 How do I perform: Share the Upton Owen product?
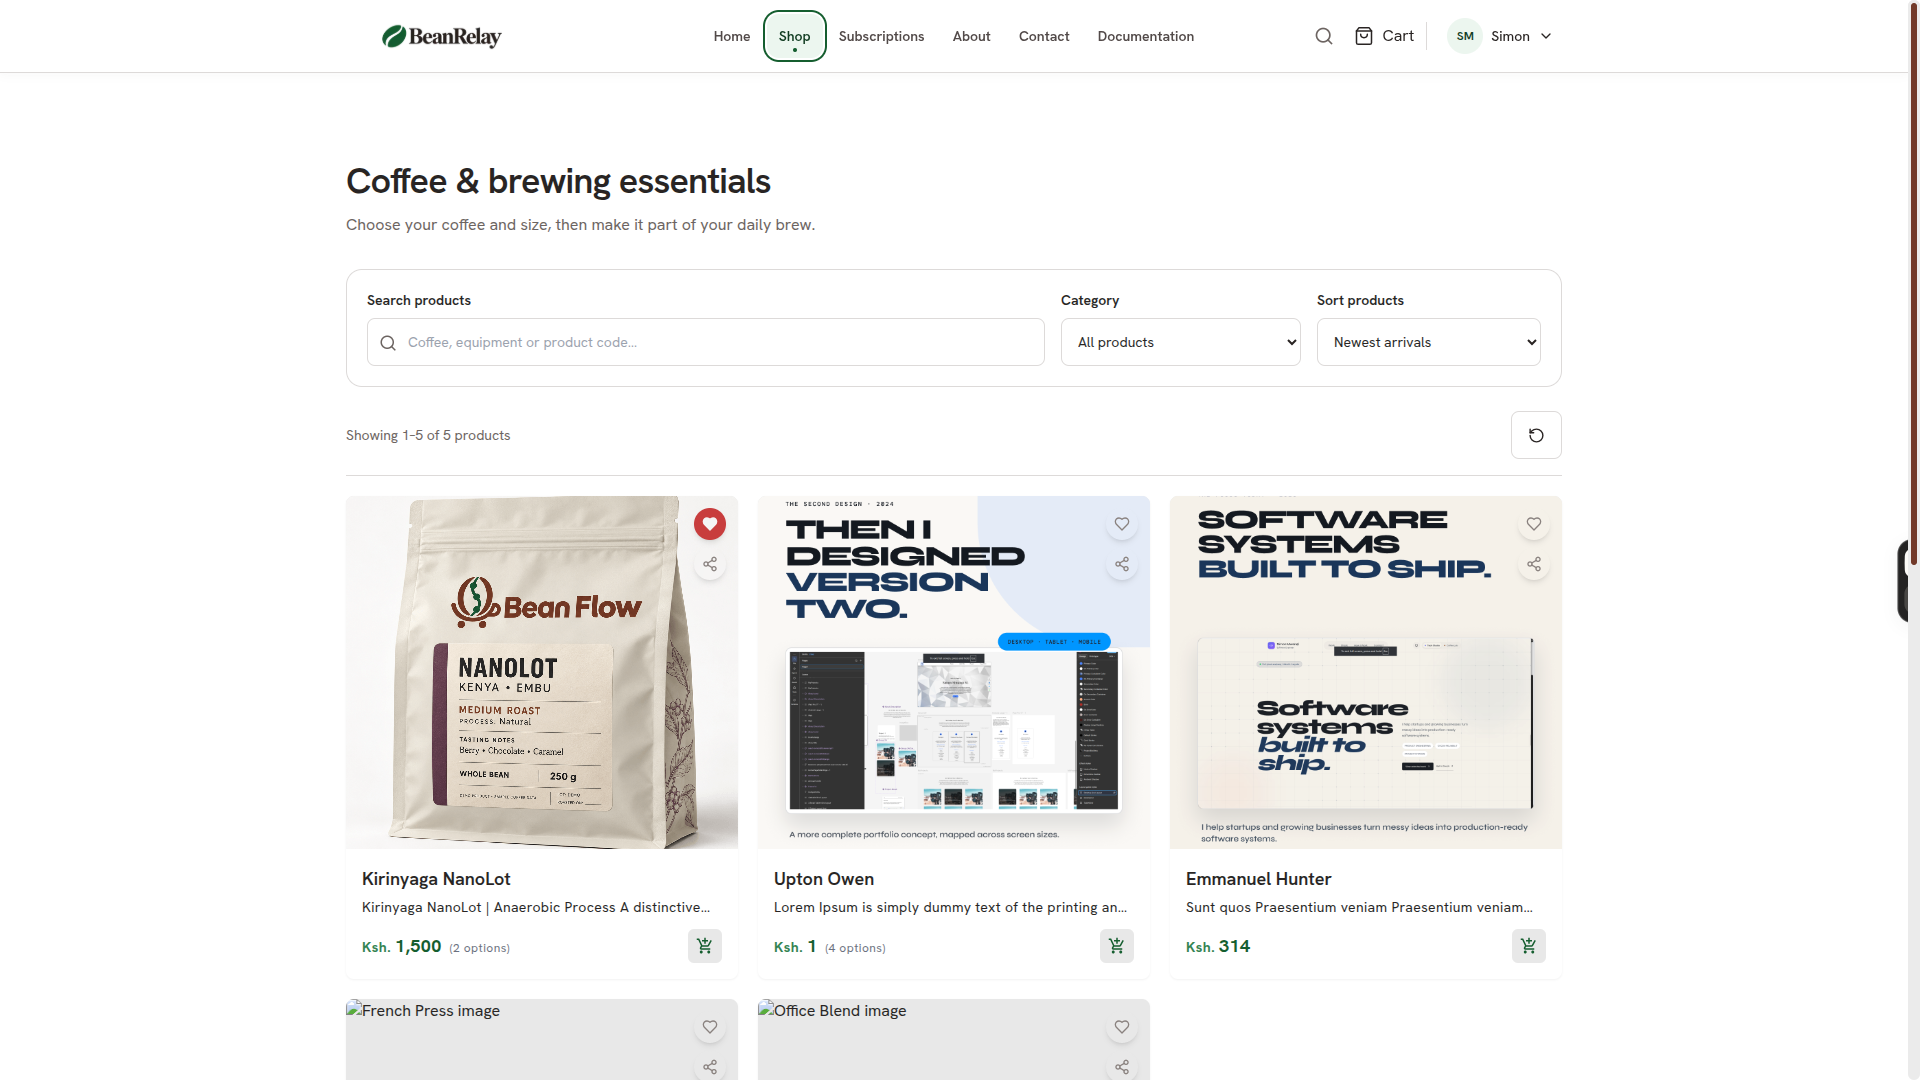point(1122,564)
